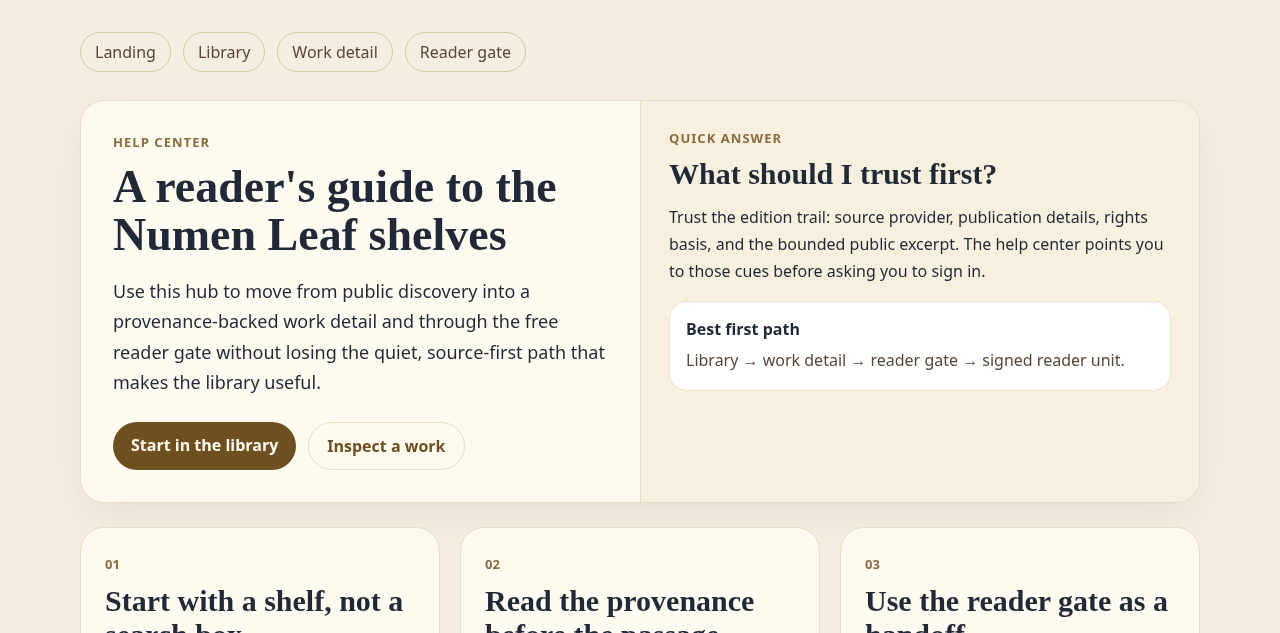The width and height of the screenshot is (1280, 633).
Task: Click the reader's guide main heading
Action: coord(335,211)
